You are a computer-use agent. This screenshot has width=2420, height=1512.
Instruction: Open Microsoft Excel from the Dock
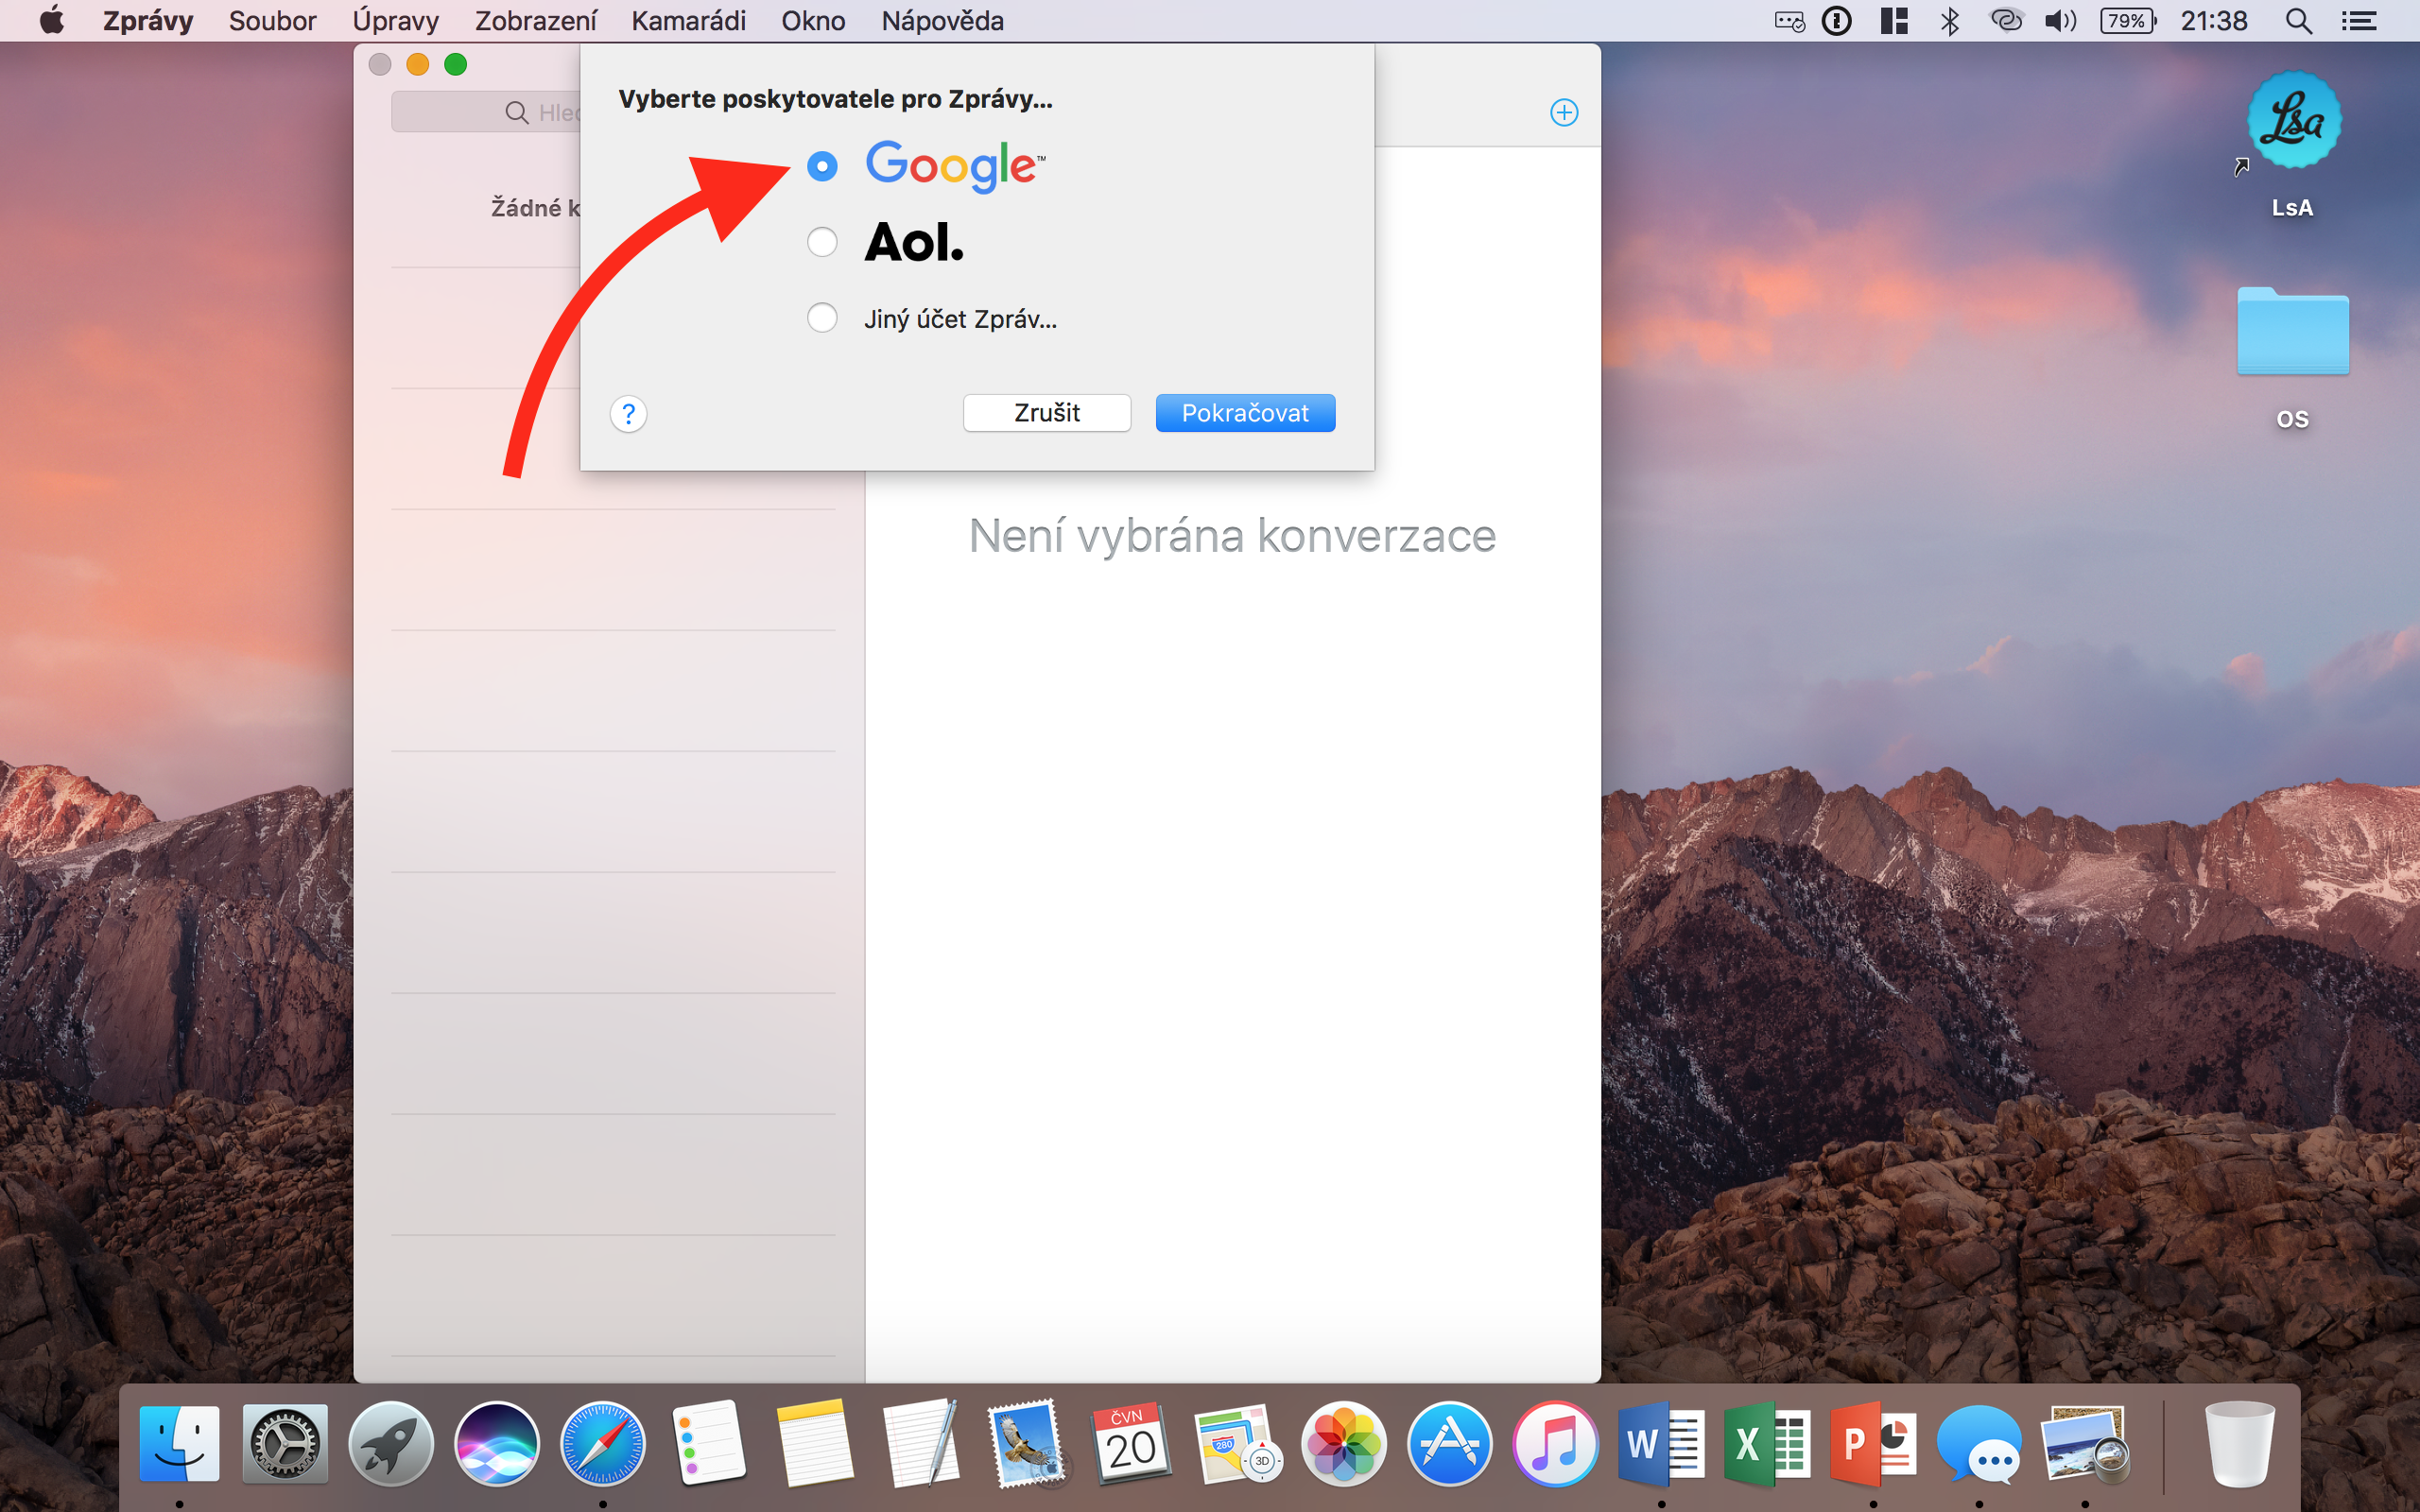1767,1445
